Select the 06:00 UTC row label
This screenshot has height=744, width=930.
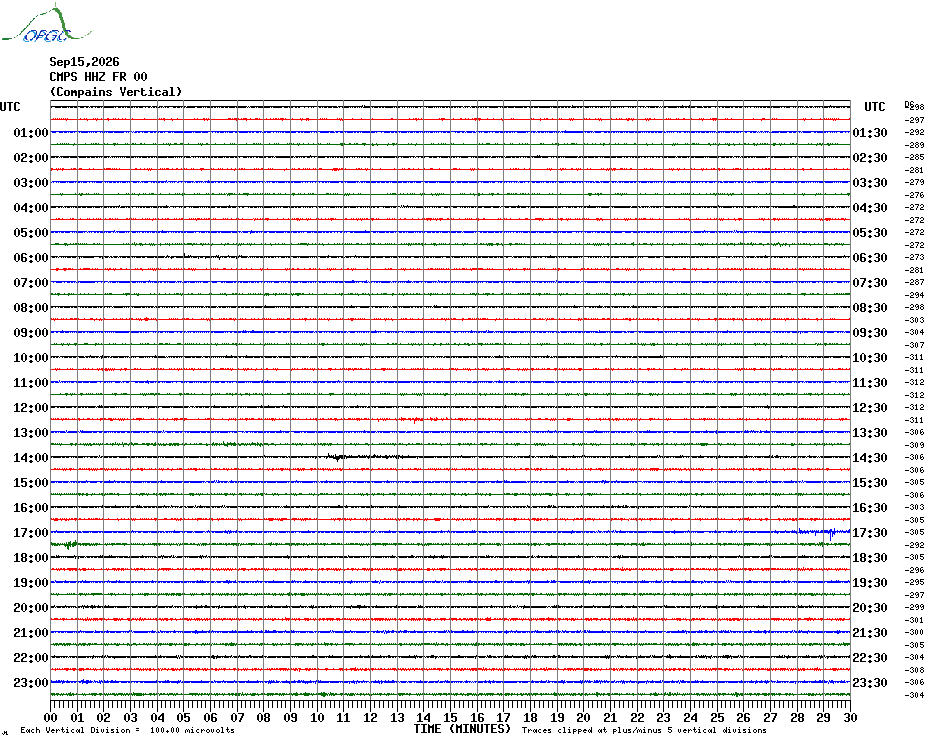[31, 257]
